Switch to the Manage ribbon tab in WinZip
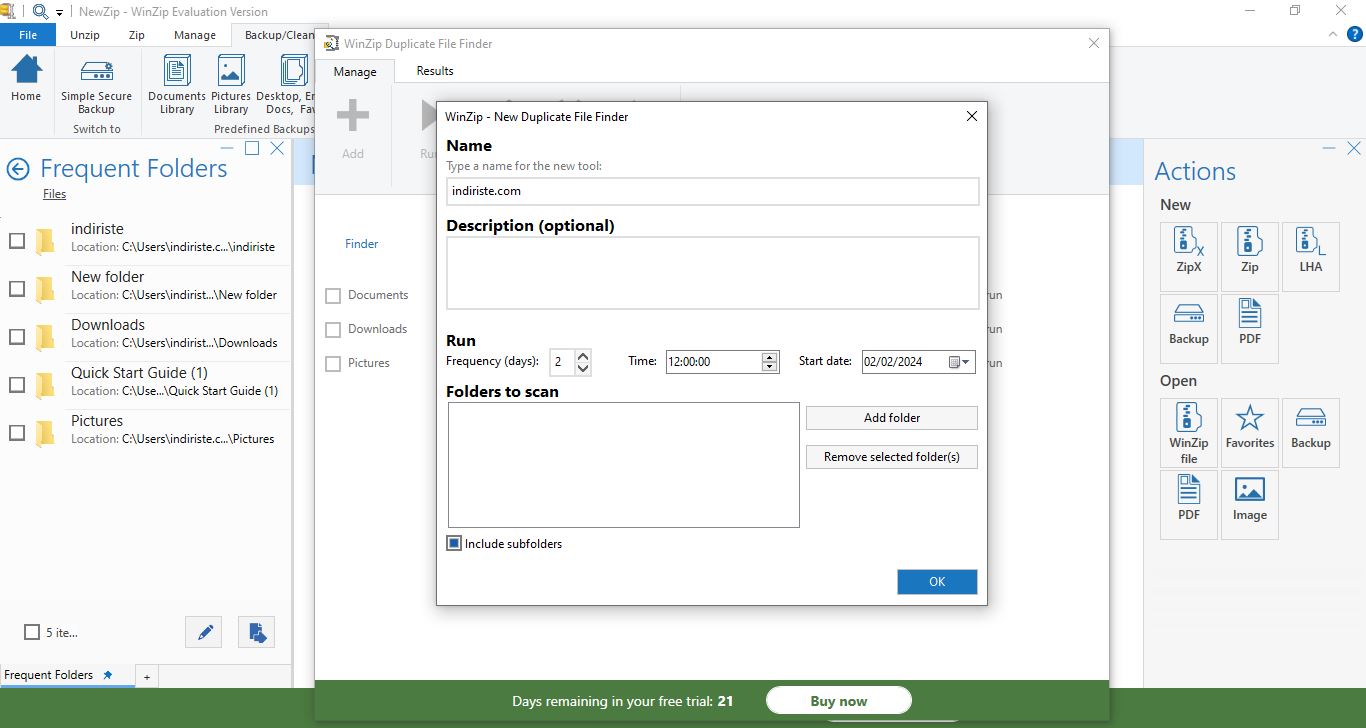The height and width of the screenshot is (728, 1366). [195, 35]
